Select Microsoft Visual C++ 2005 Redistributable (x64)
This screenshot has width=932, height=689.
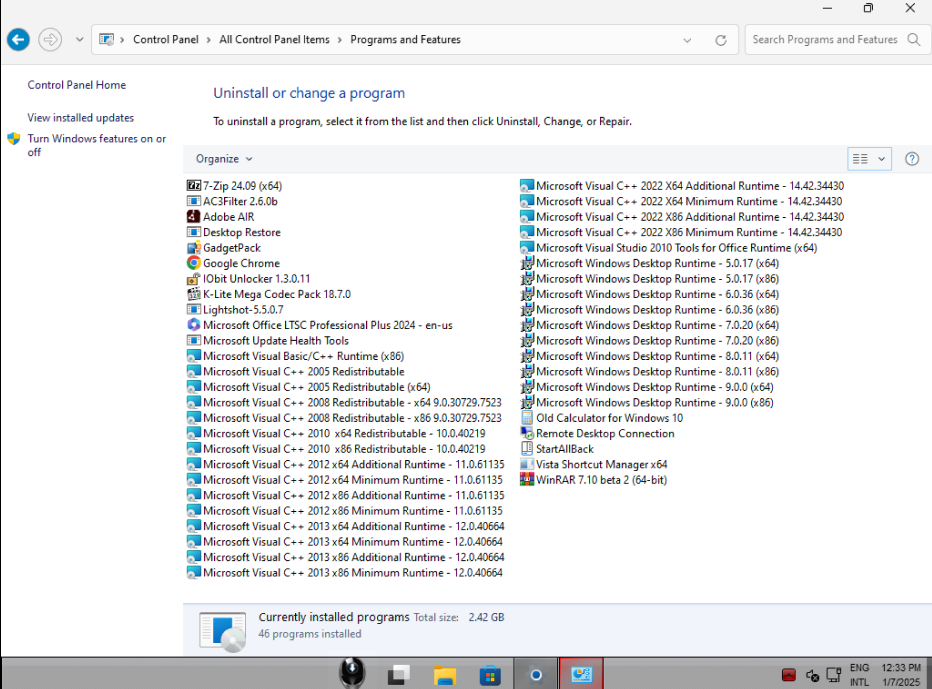point(308,386)
